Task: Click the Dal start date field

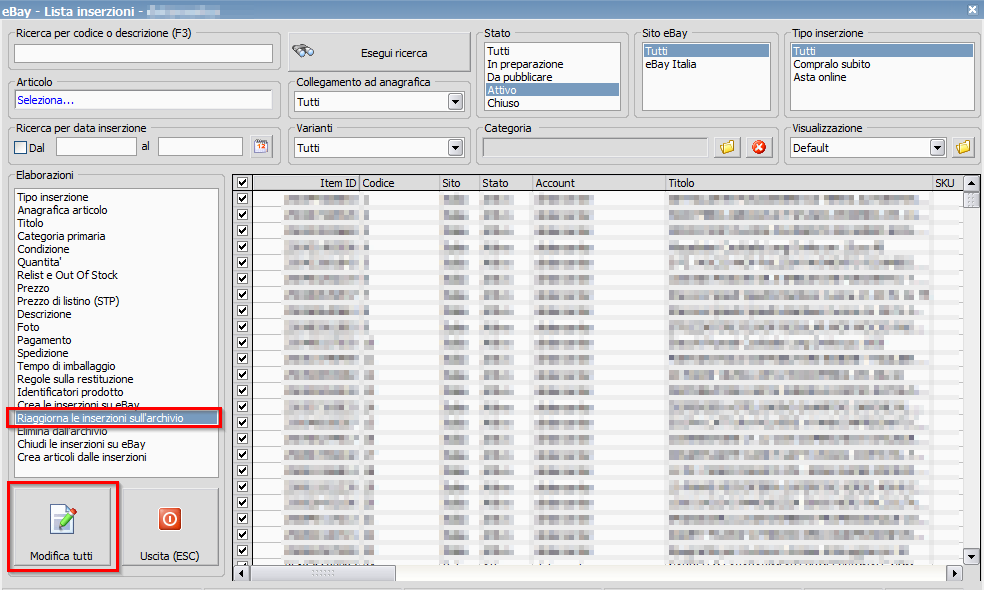Action: coord(96,147)
